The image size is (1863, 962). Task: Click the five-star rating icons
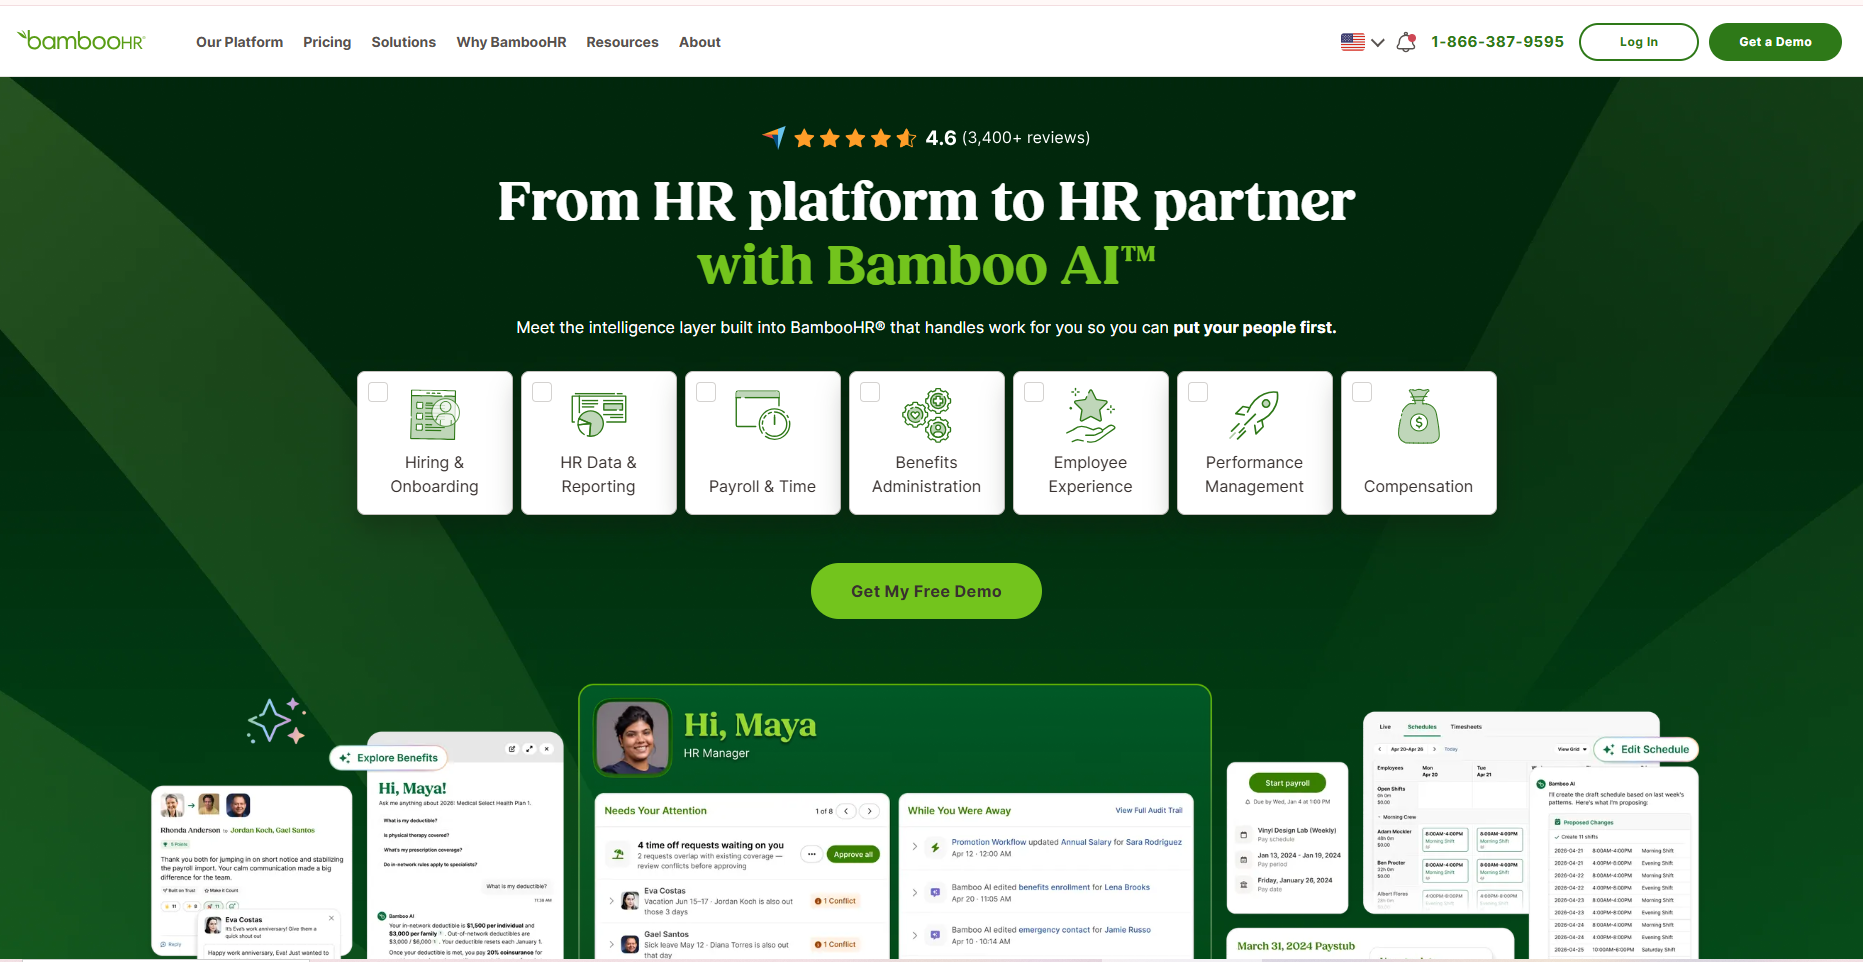(855, 138)
